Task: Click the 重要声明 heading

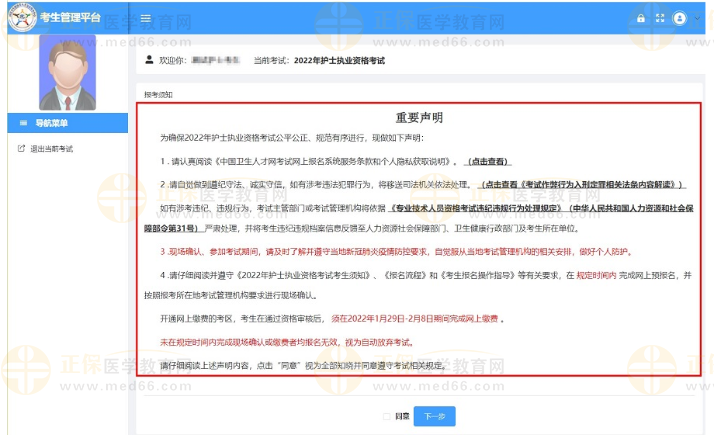Action: click(x=420, y=117)
